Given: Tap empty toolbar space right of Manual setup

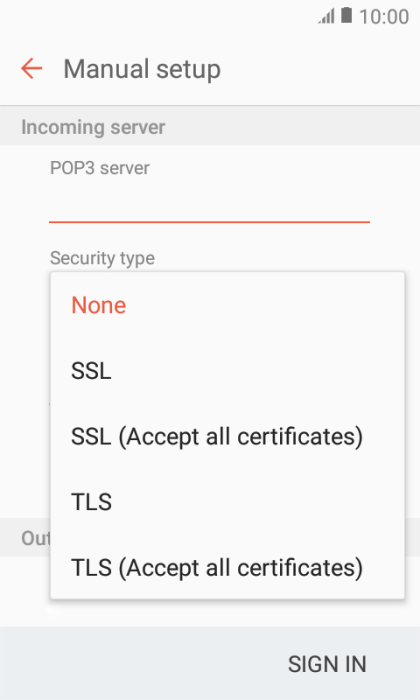Looking at the screenshot, I should [x=321, y=69].
